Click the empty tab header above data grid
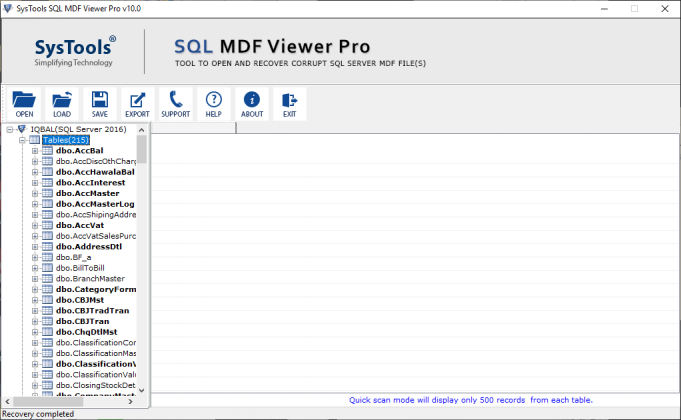Screen dimensions: 681x420 click(x=193, y=128)
